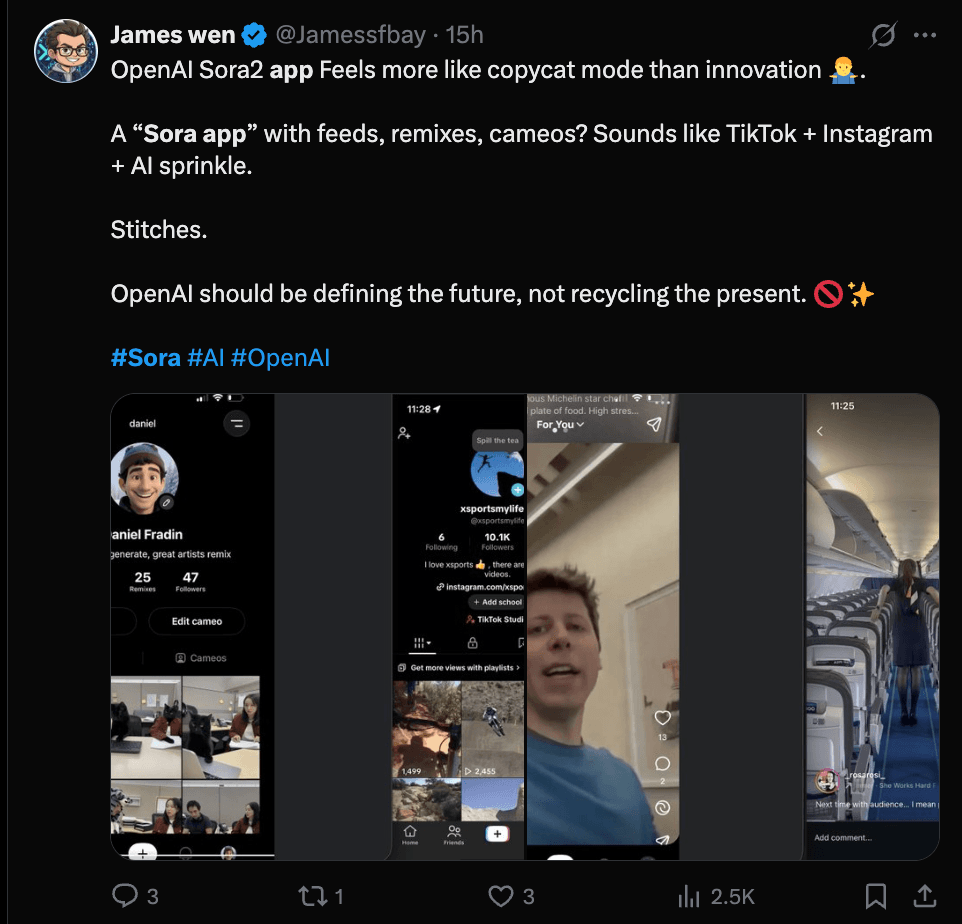Open the three-dot more options menu
The width and height of the screenshot is (962, 924).
pos(925,35)
